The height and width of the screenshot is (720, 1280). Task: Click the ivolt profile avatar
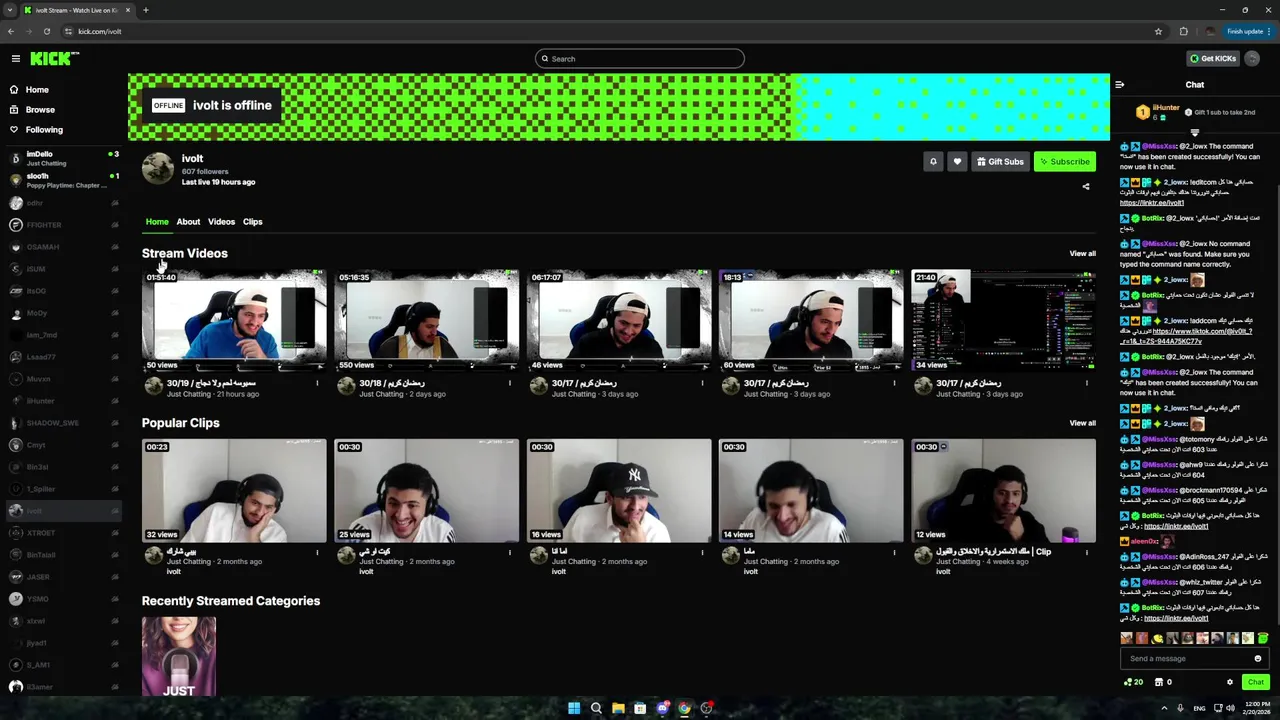point(158,169)
